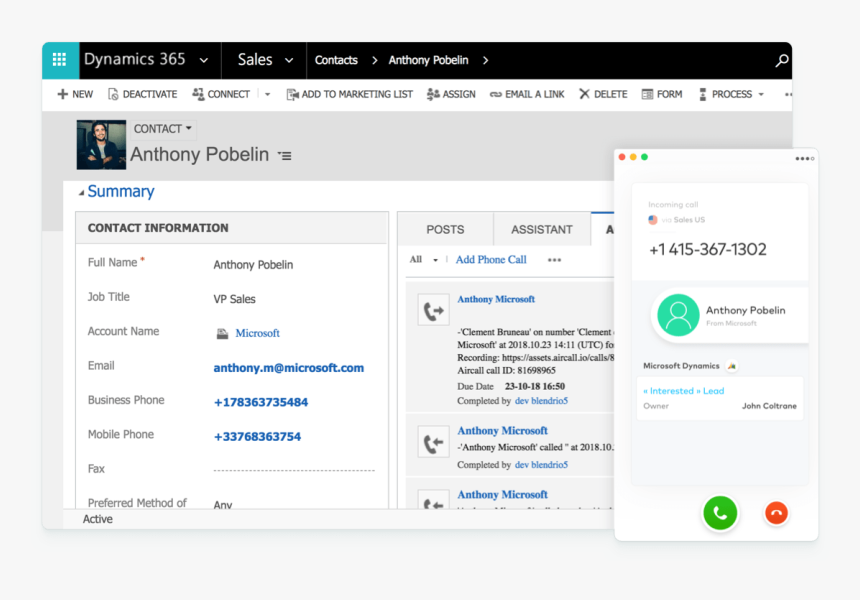860x600 pixels.
Task: Open the record list icon beside Anthony Pobelin
Action: coord(285,156)
